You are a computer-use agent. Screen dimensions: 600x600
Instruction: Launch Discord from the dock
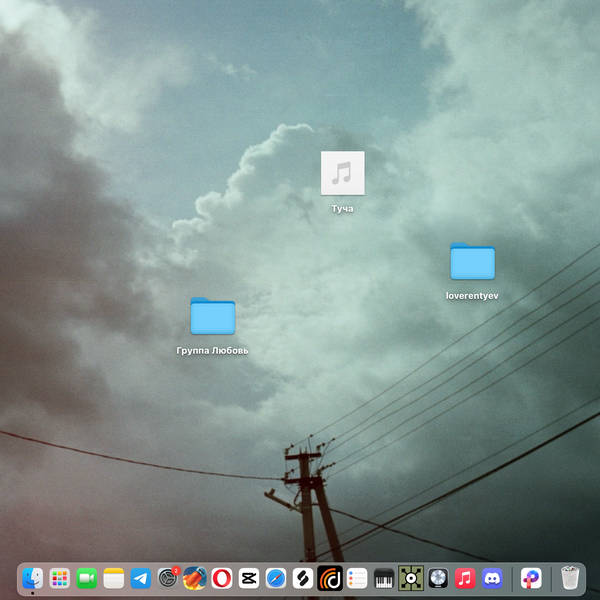click(x=492, y=578)
